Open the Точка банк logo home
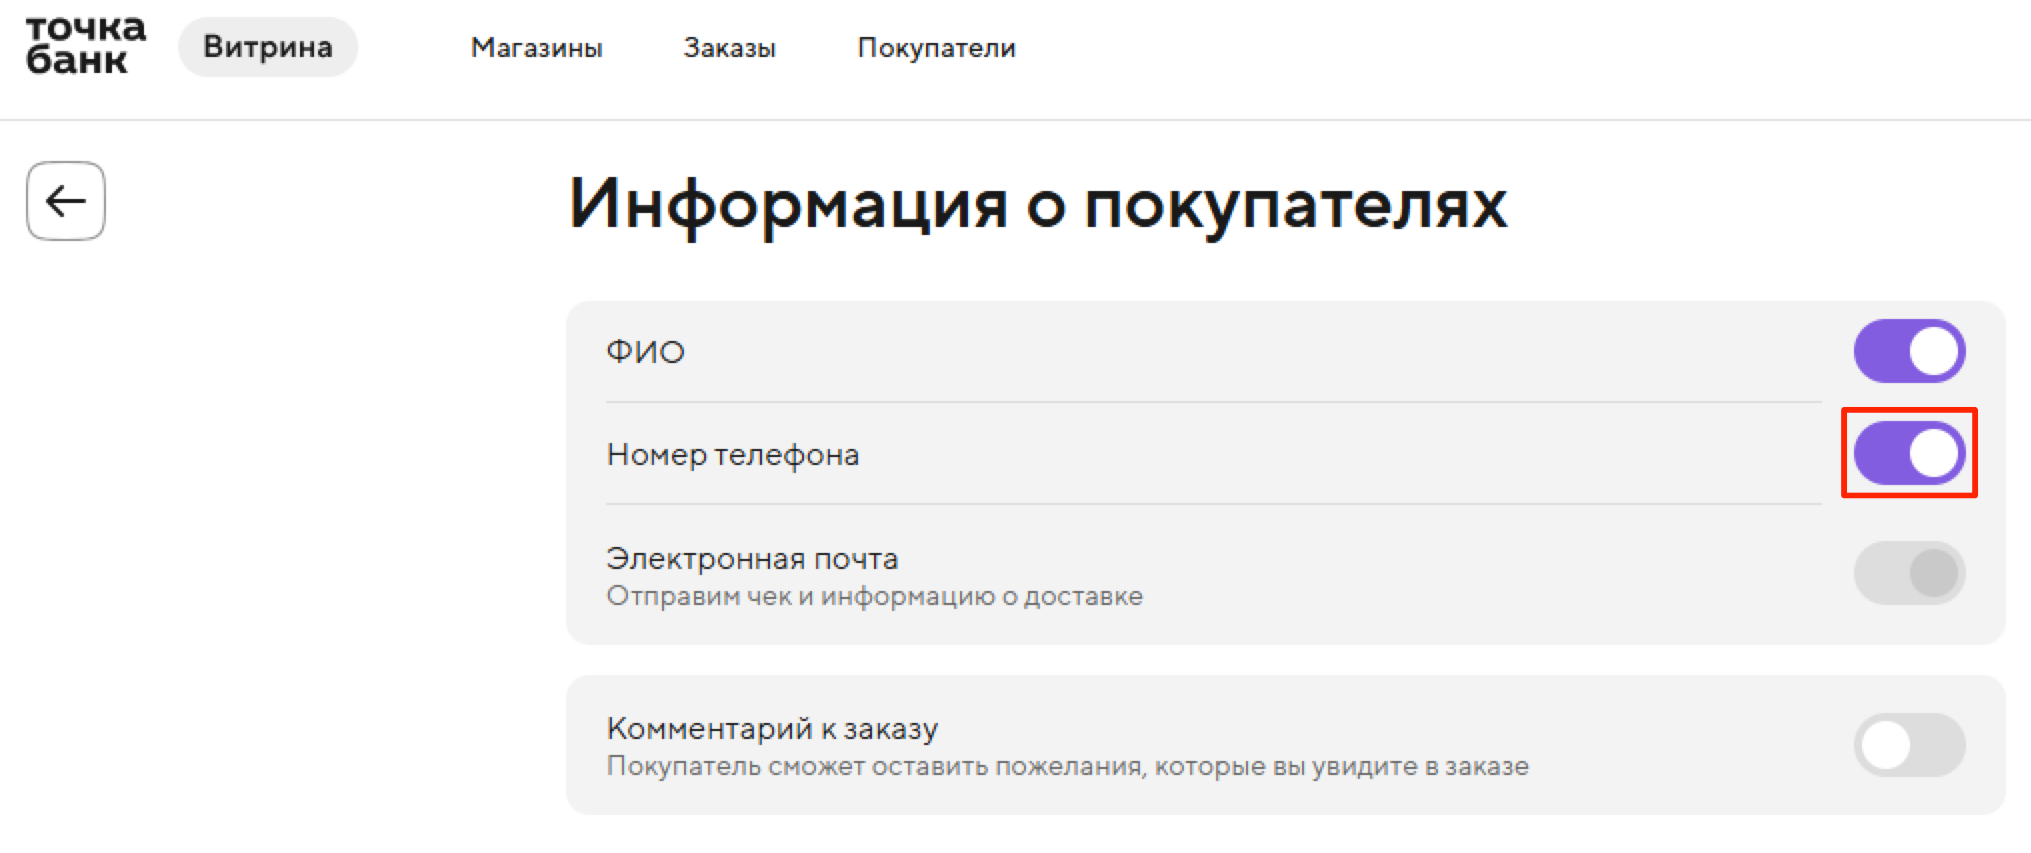 tap(85, 45)
